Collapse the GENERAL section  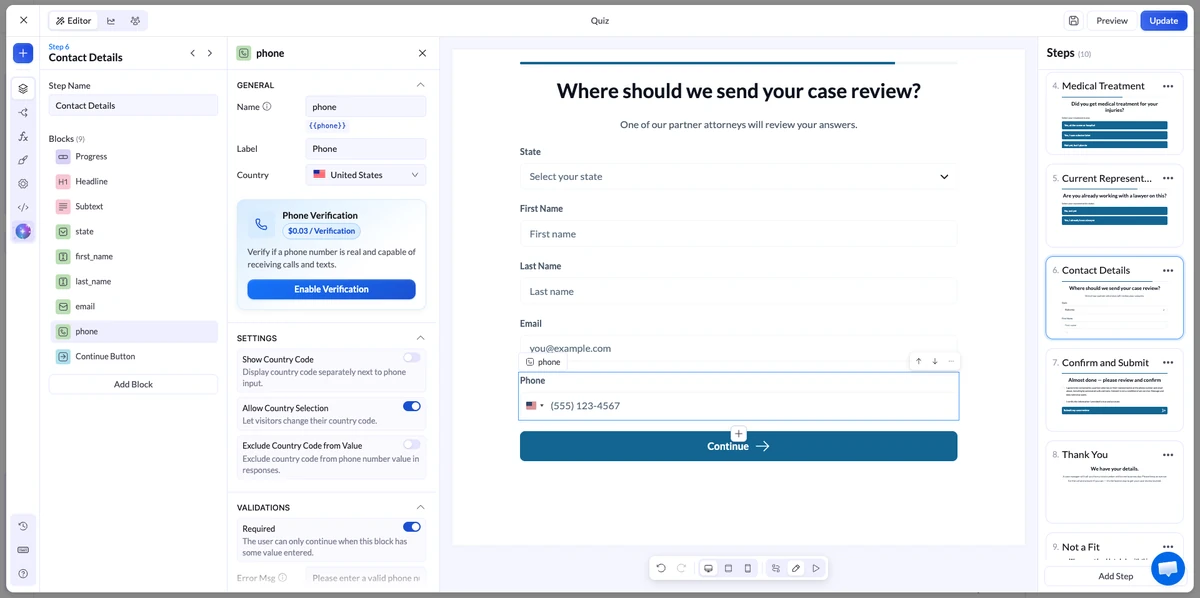tap(420, 85)
